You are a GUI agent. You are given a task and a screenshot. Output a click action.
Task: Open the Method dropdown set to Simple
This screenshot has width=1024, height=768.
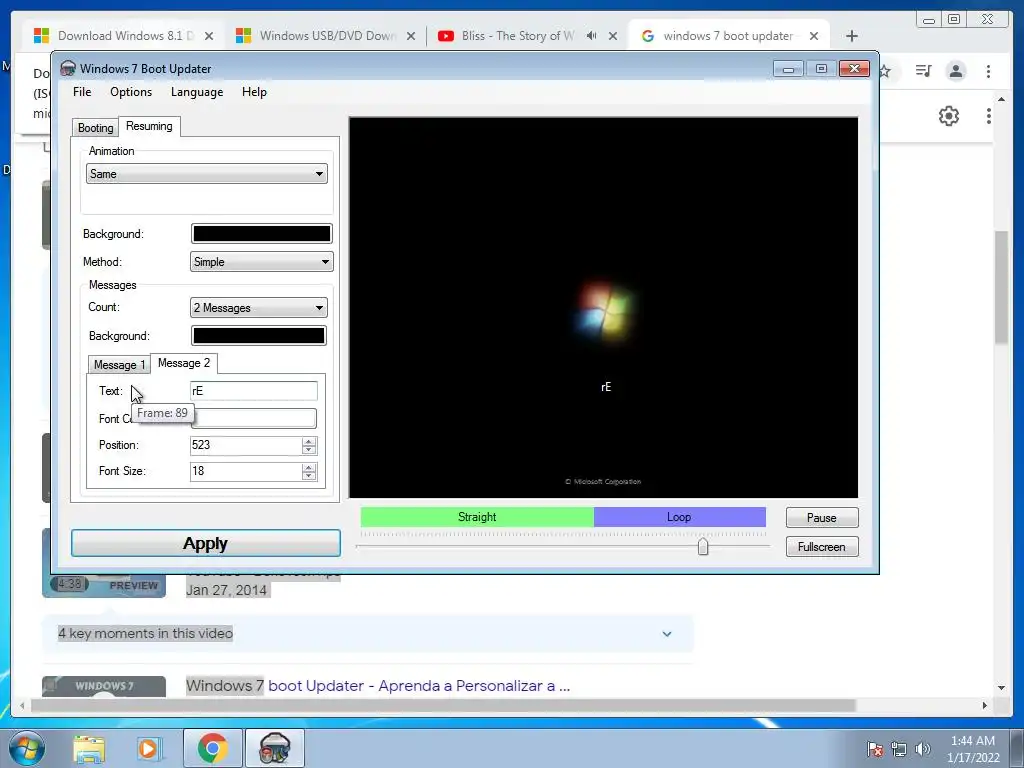(x=261, y=262)
